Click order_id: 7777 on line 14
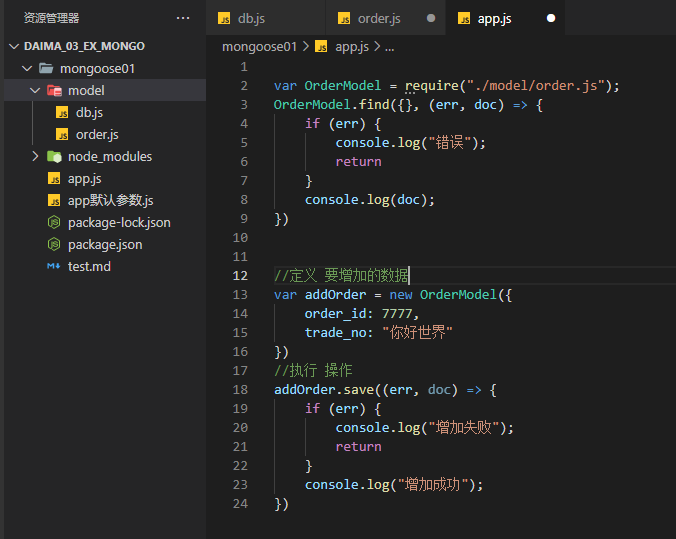The width and height of the screenshot is (676, 539). pyautogui.click(x=361, y=314)
